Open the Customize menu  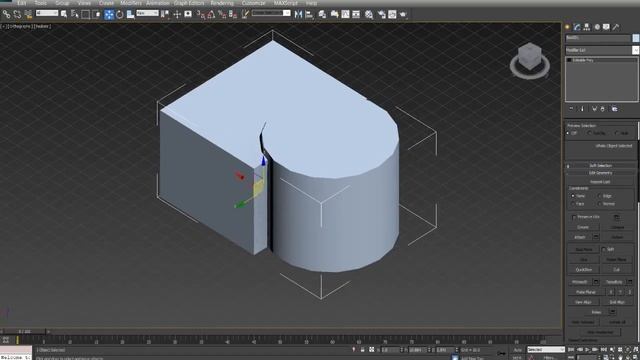[x=253, y=3]
